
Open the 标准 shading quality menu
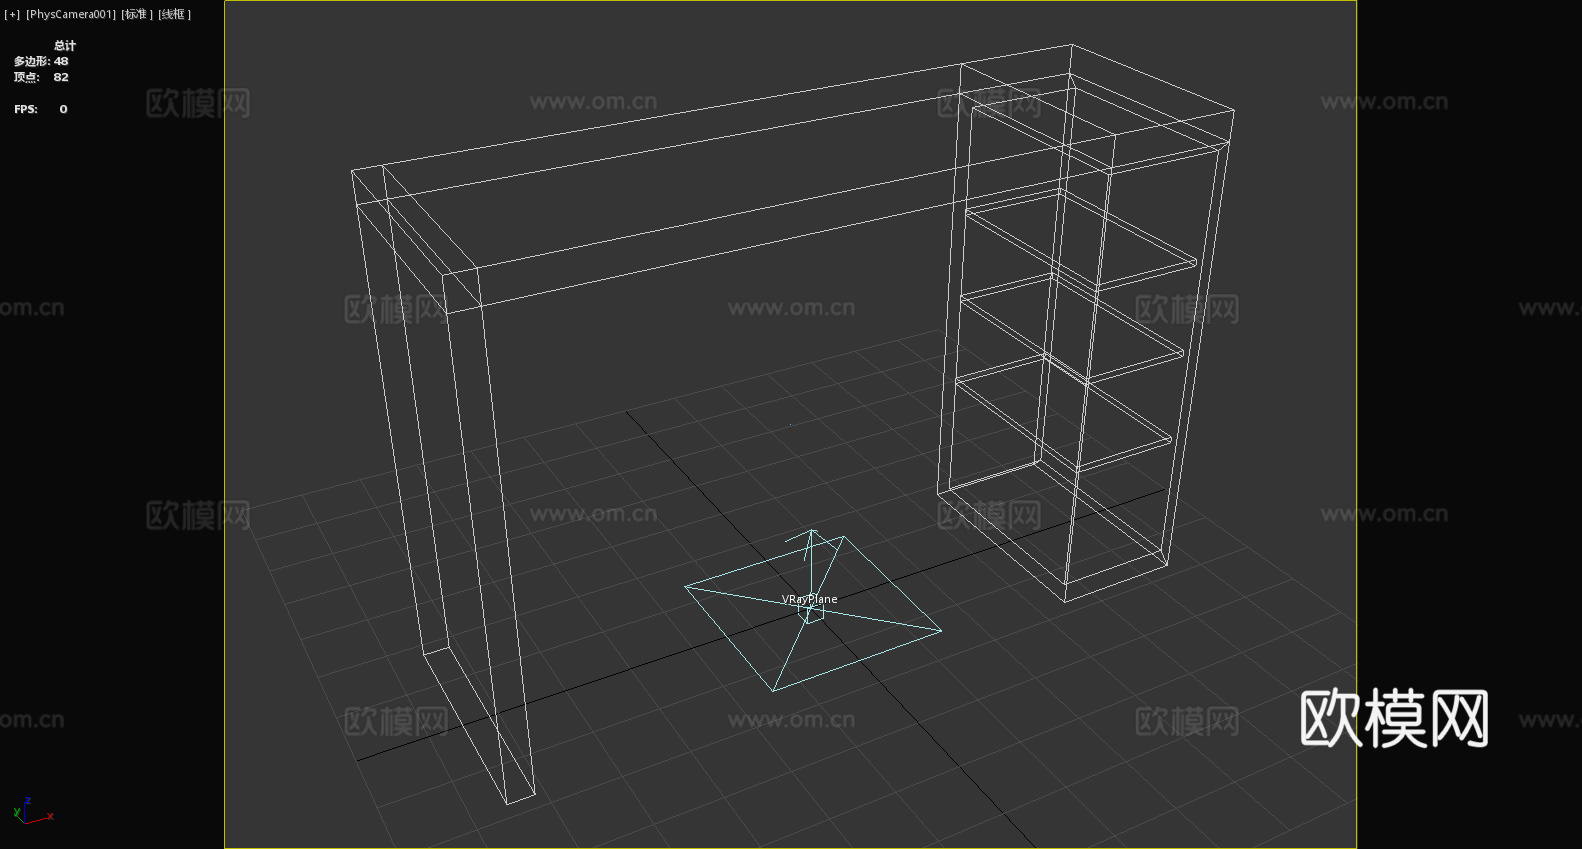[137, 14]
